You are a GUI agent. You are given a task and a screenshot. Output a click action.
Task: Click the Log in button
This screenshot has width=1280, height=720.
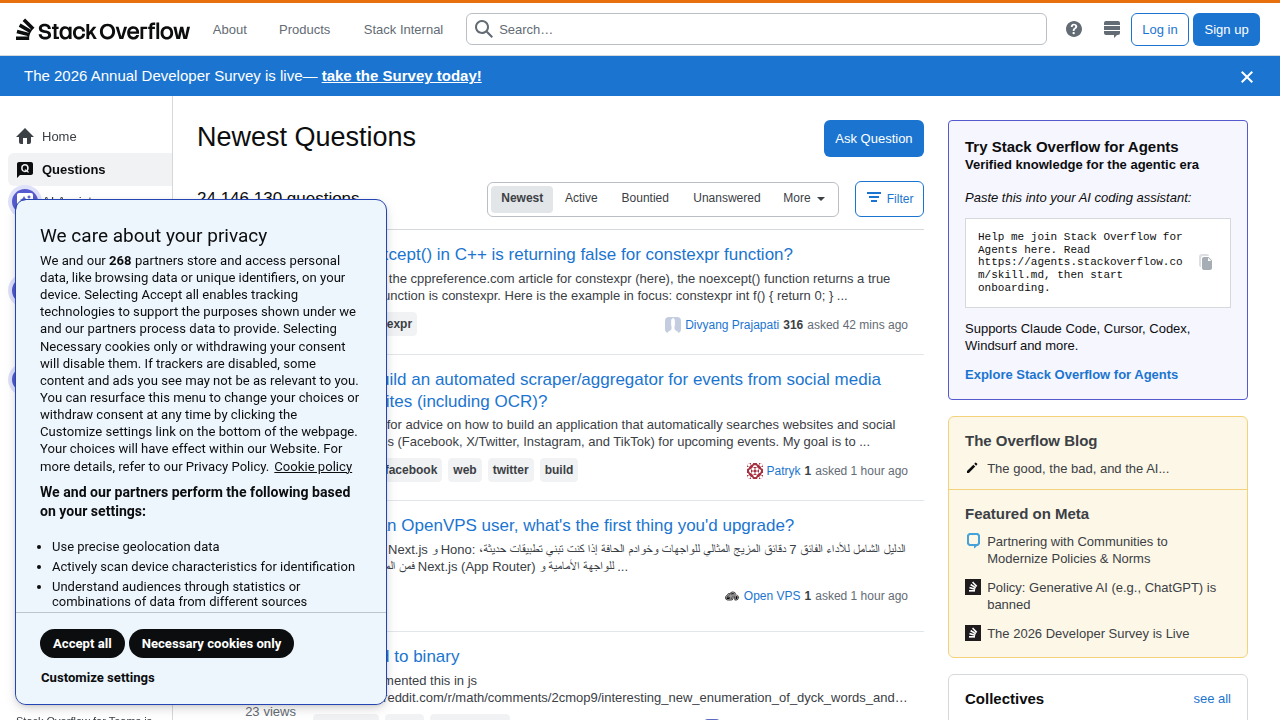(1160, 29)
